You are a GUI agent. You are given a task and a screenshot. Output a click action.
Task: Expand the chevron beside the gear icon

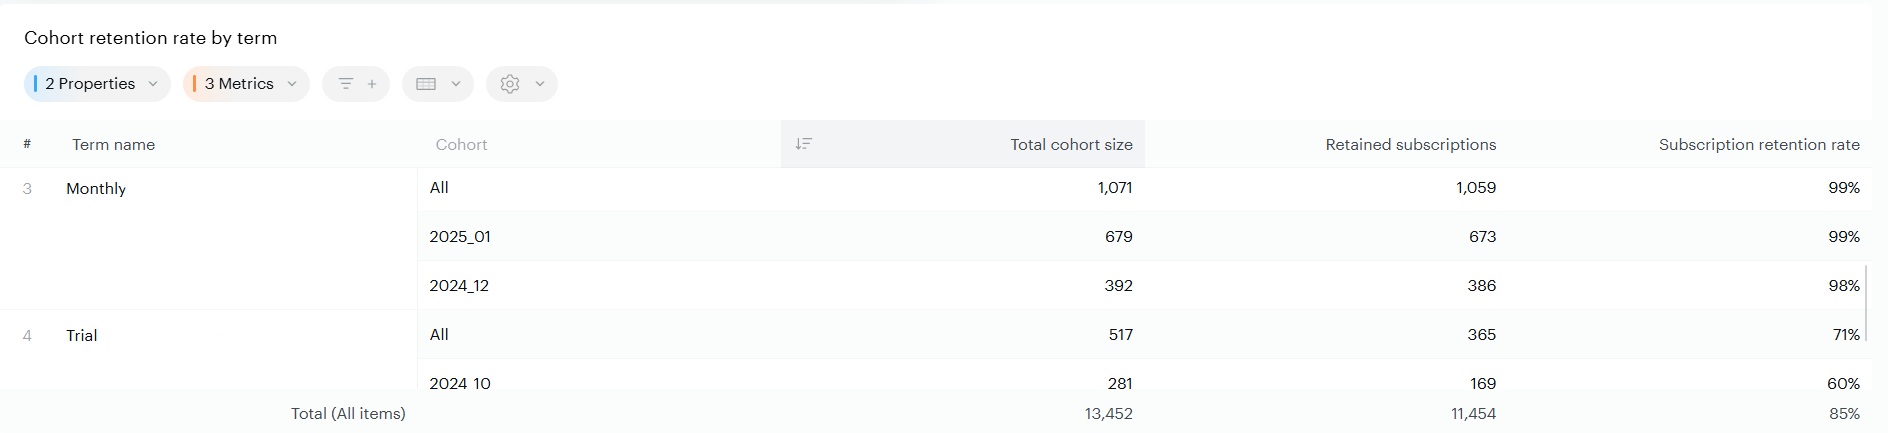coord(540,84)
